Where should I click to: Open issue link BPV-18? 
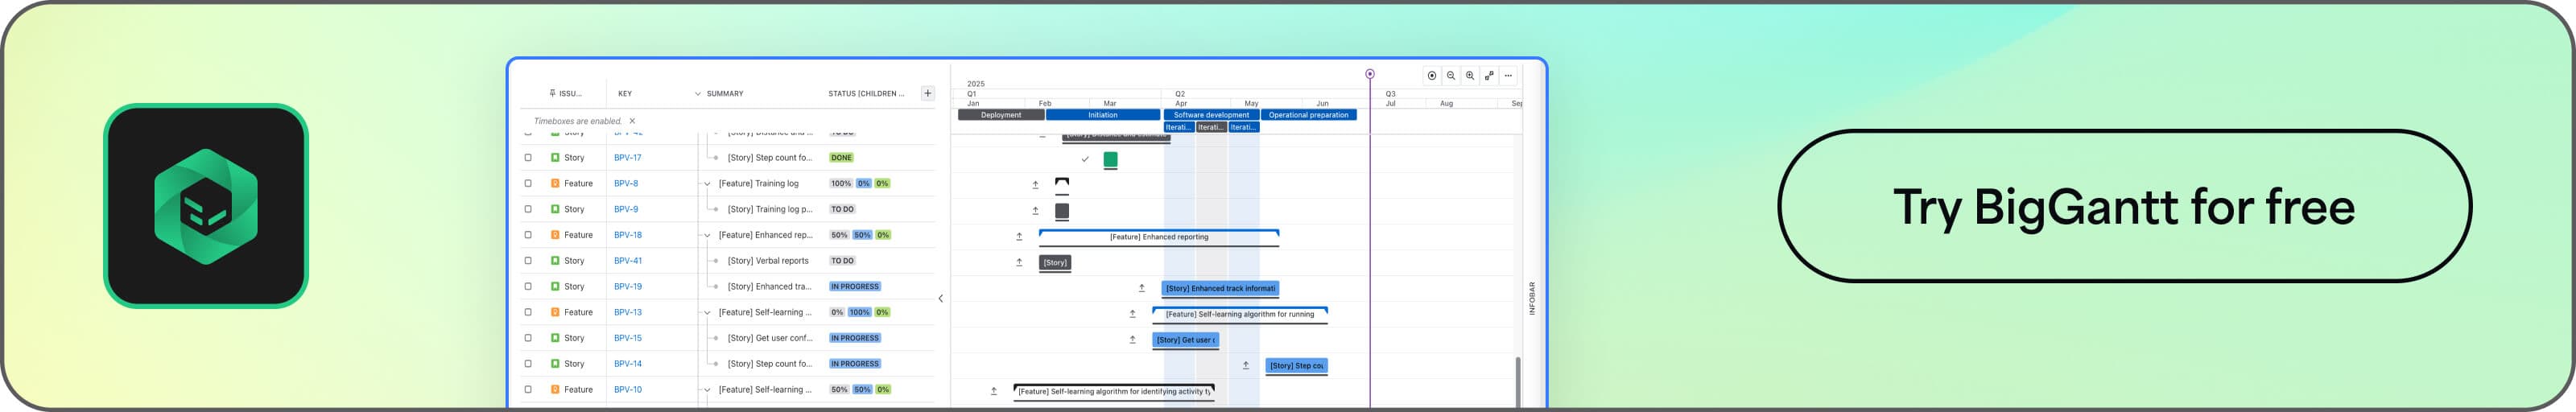tap(628, 235)
